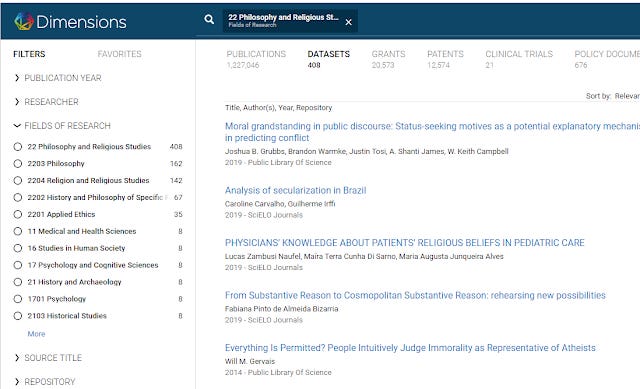Show More fields of research

tap(36, 334)
